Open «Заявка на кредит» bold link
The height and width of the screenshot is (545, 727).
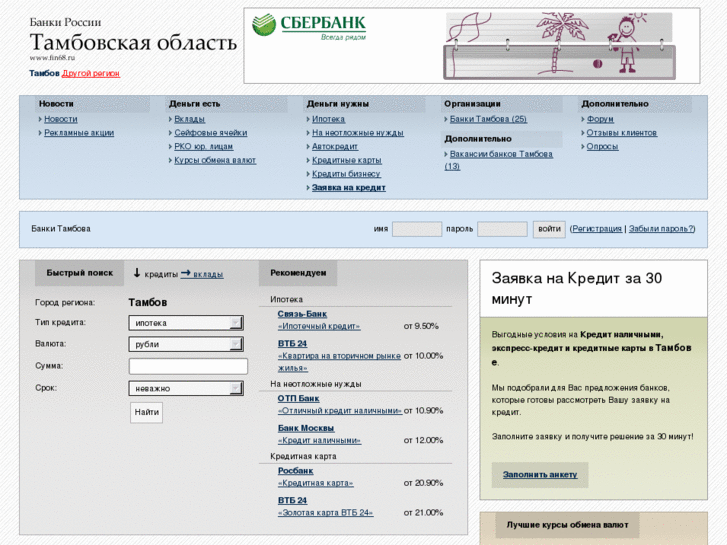(349, 187)
